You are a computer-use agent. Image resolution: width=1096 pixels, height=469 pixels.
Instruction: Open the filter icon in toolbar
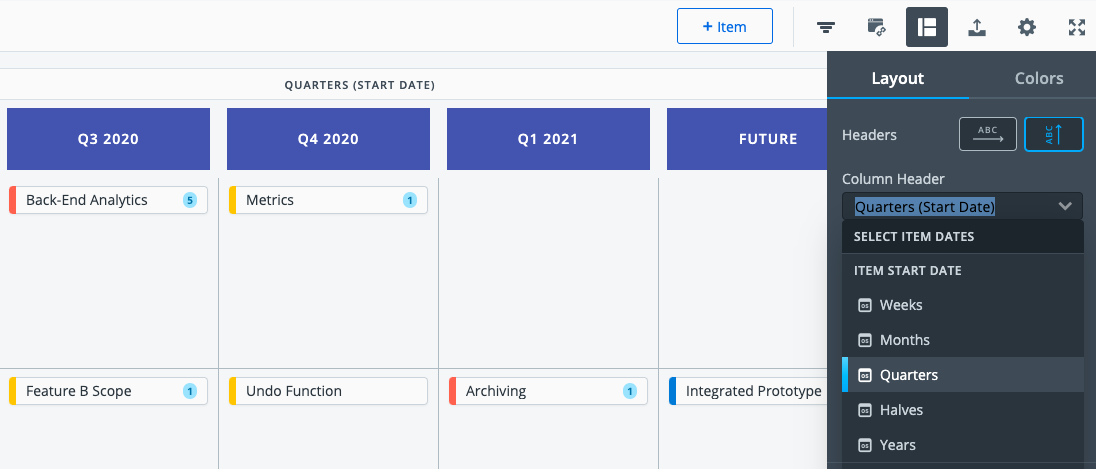[x=826, y=27]
